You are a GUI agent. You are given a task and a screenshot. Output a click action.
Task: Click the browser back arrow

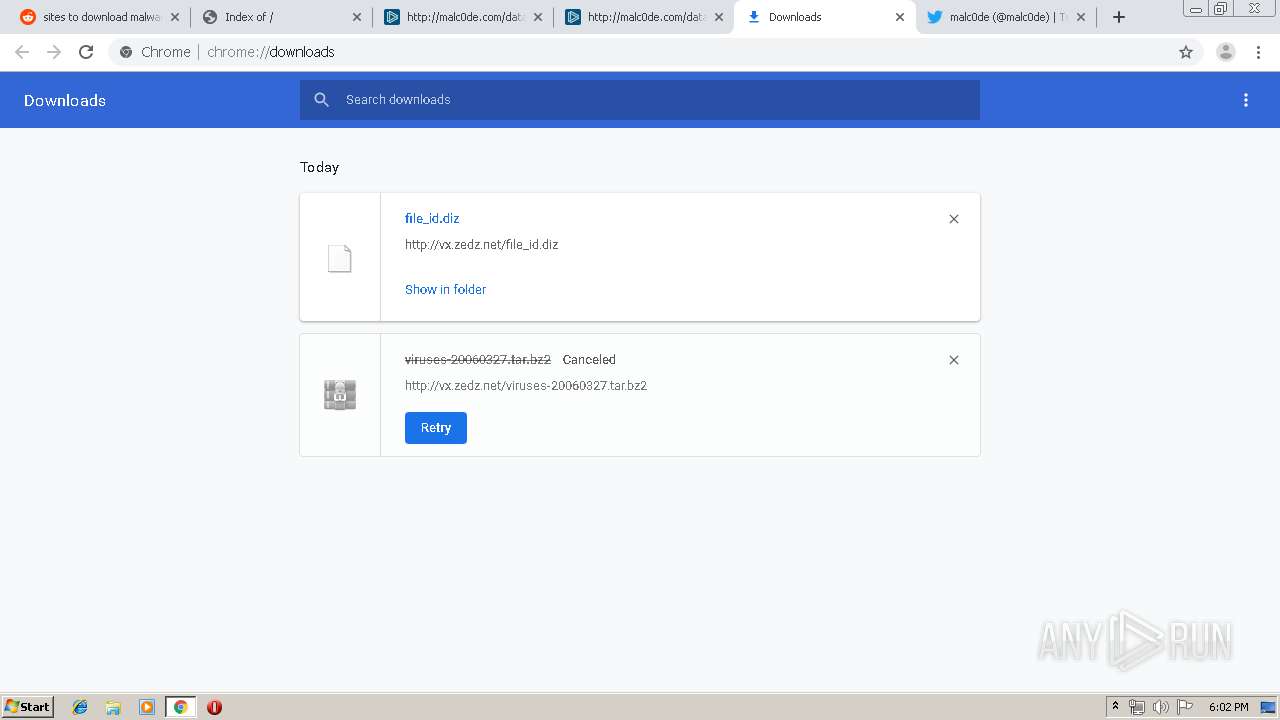(22, 52)
